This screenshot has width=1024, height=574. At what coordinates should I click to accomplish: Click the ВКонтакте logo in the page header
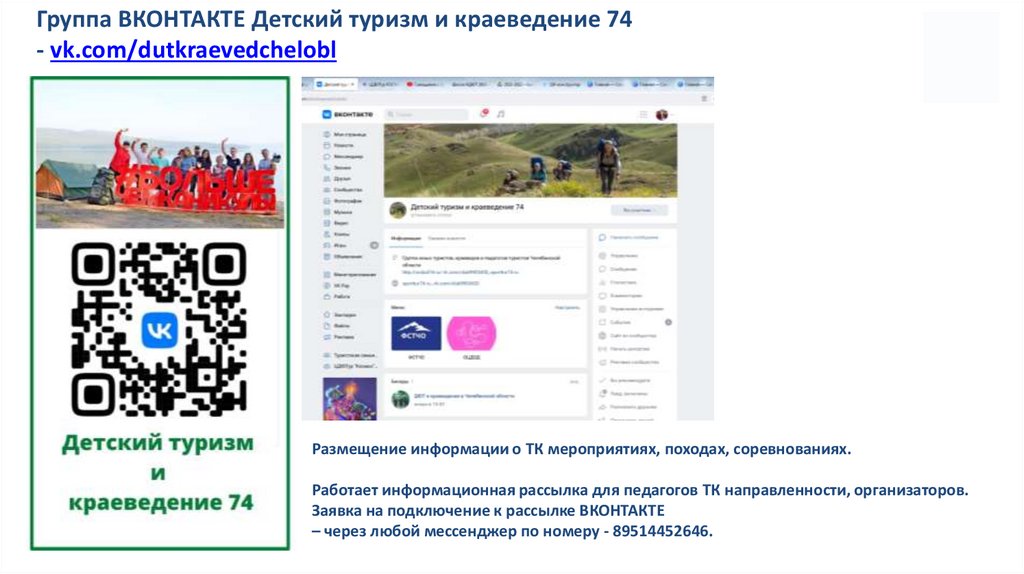point(347,114)
